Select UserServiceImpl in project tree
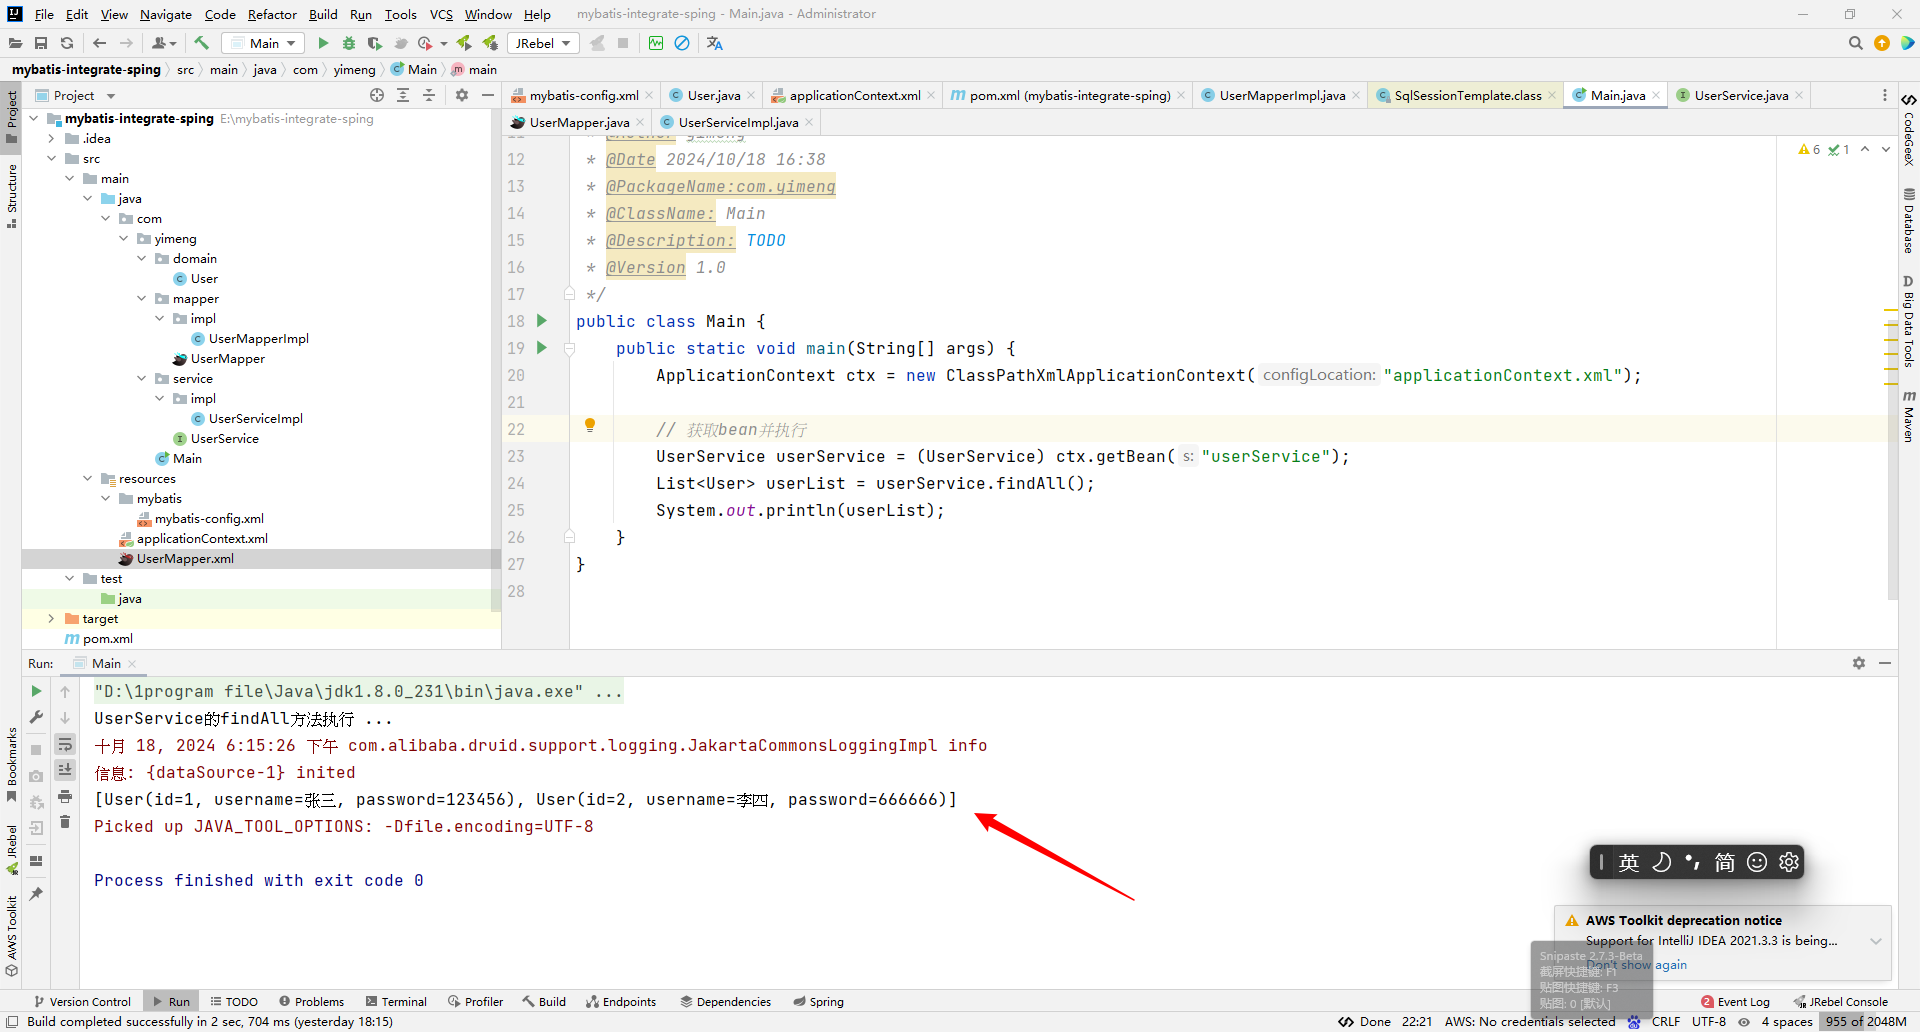Screen dimensions: 1920x1032 (255, 418)
